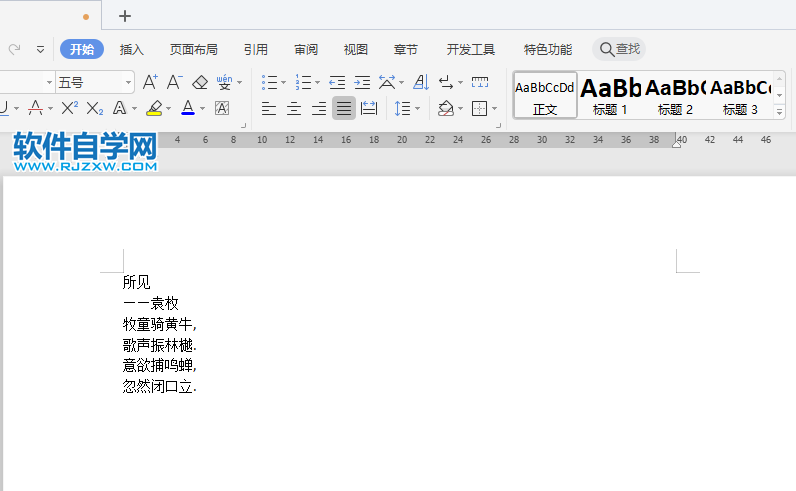
Task: Click the right indent marker on ruler
Action: coord(676,144)
